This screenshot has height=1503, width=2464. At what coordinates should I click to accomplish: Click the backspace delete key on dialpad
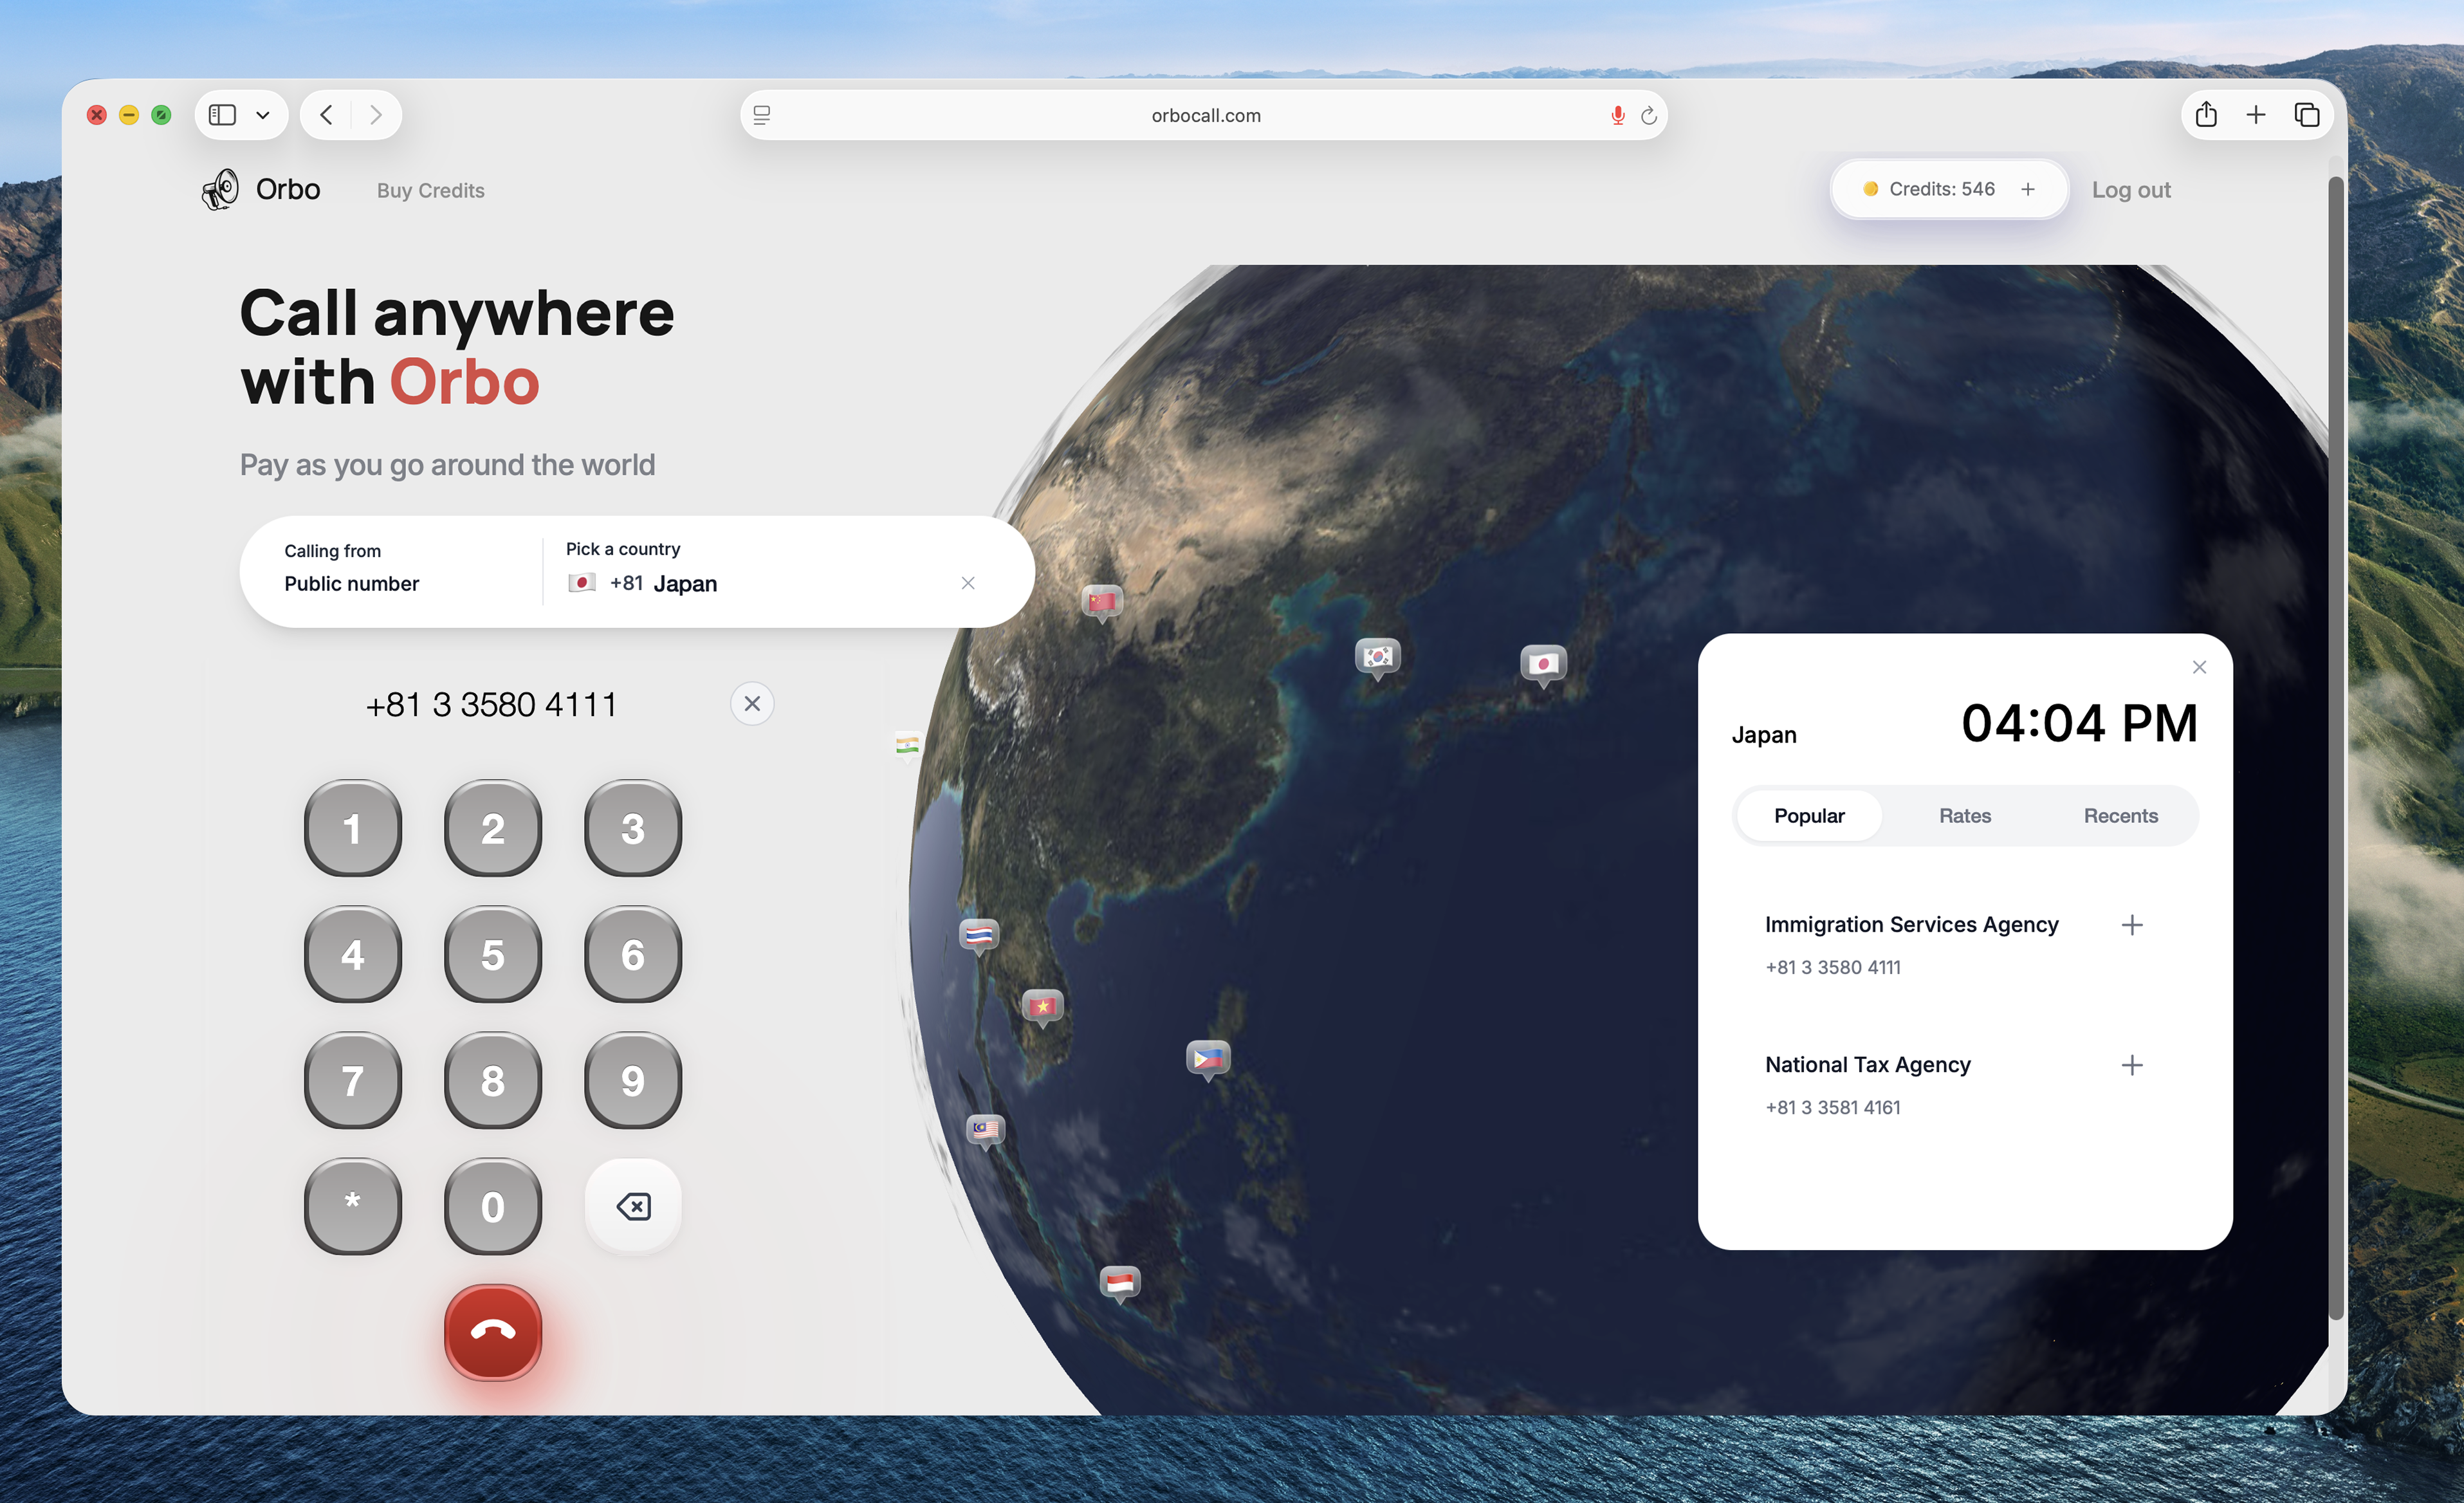(632, 1206)
